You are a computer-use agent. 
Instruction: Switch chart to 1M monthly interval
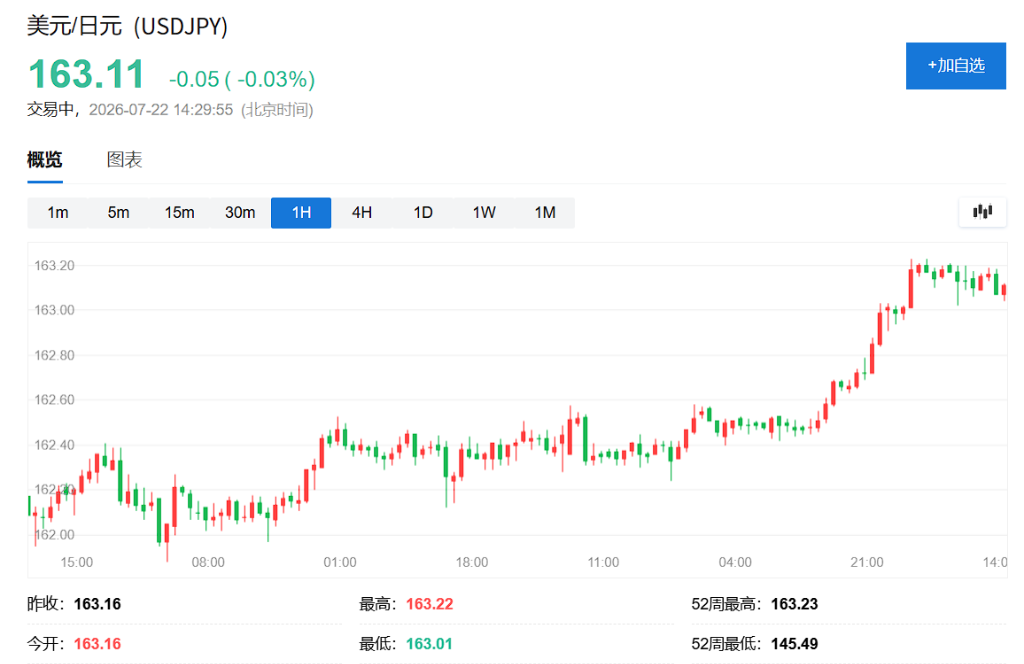point(545,212)
